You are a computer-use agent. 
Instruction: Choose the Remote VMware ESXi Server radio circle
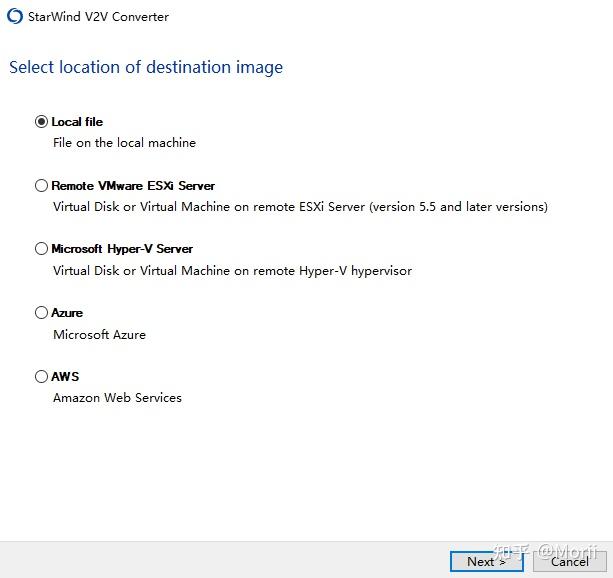(x=41, y=185)
